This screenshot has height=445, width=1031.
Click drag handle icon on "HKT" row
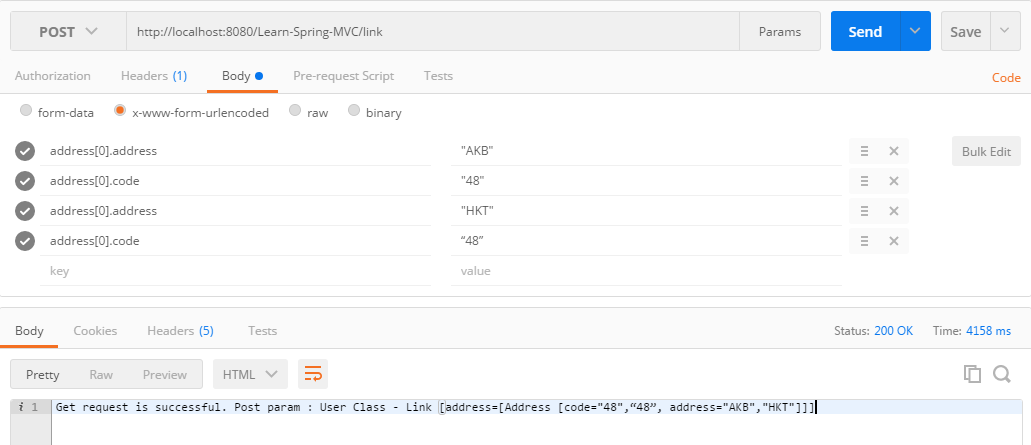coord(864,211)
